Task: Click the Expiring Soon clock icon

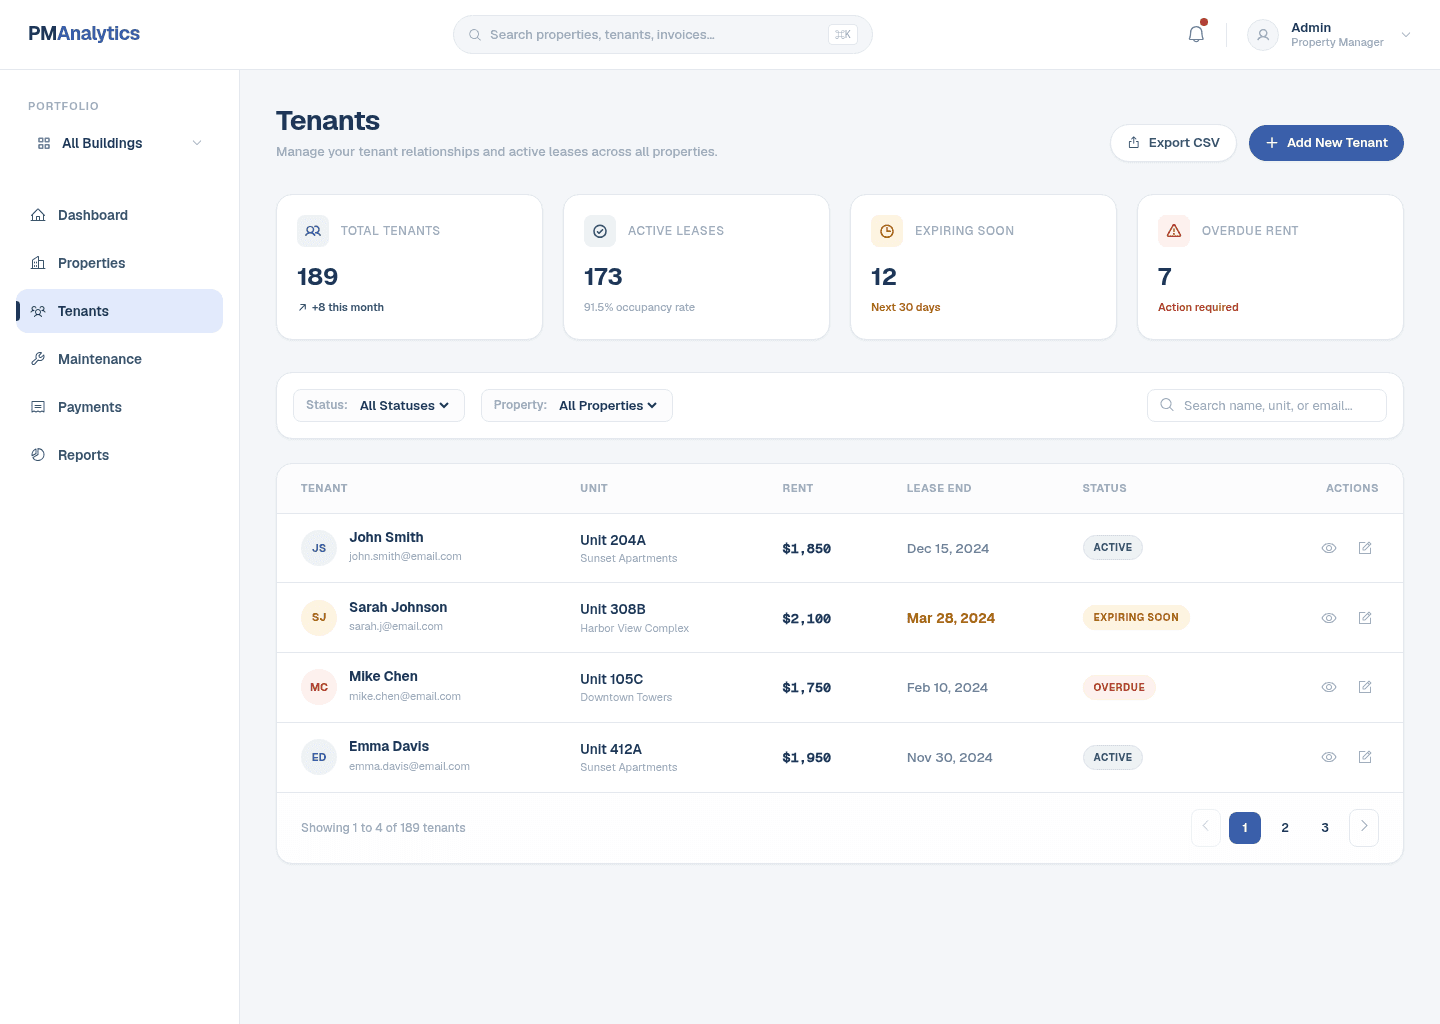Action: 887,231
